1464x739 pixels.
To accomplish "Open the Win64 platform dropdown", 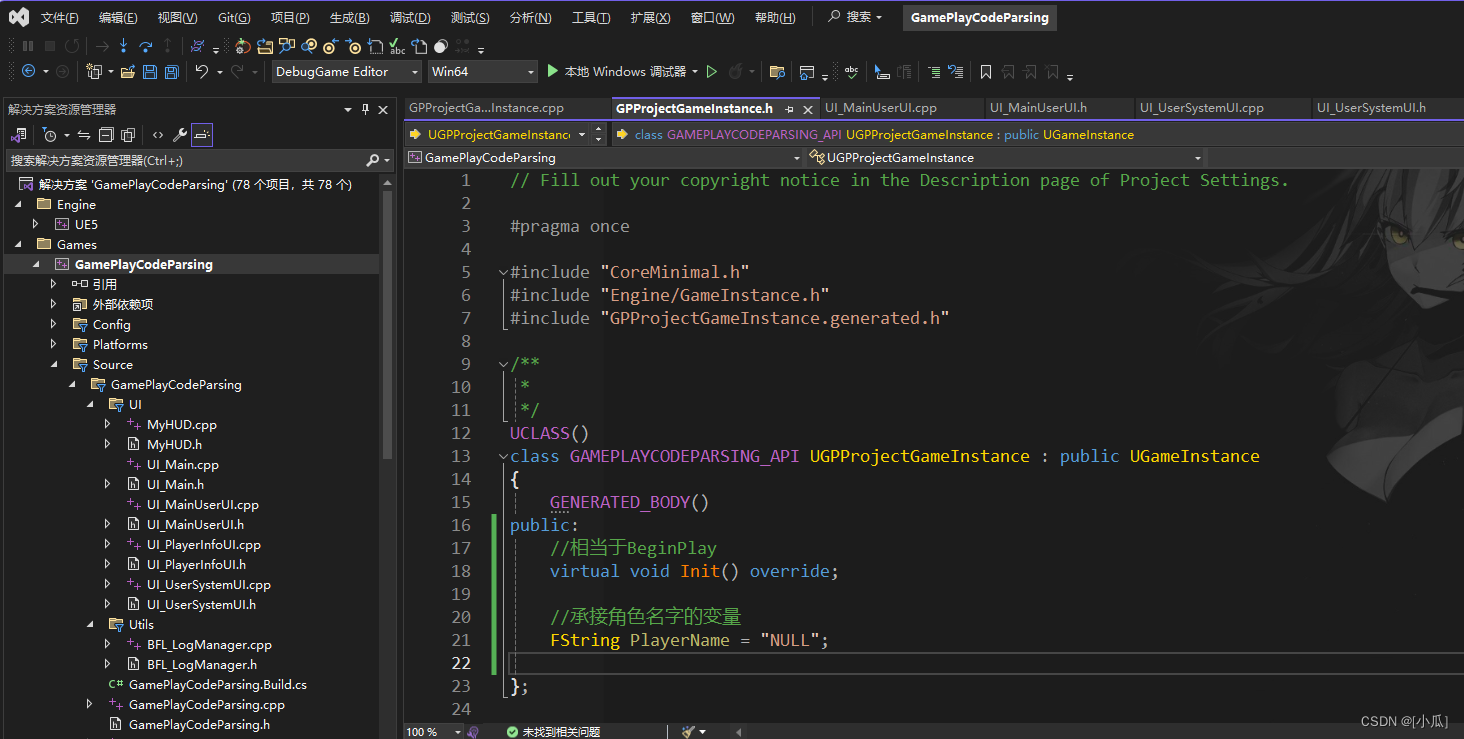I will [x=483, y=72].
